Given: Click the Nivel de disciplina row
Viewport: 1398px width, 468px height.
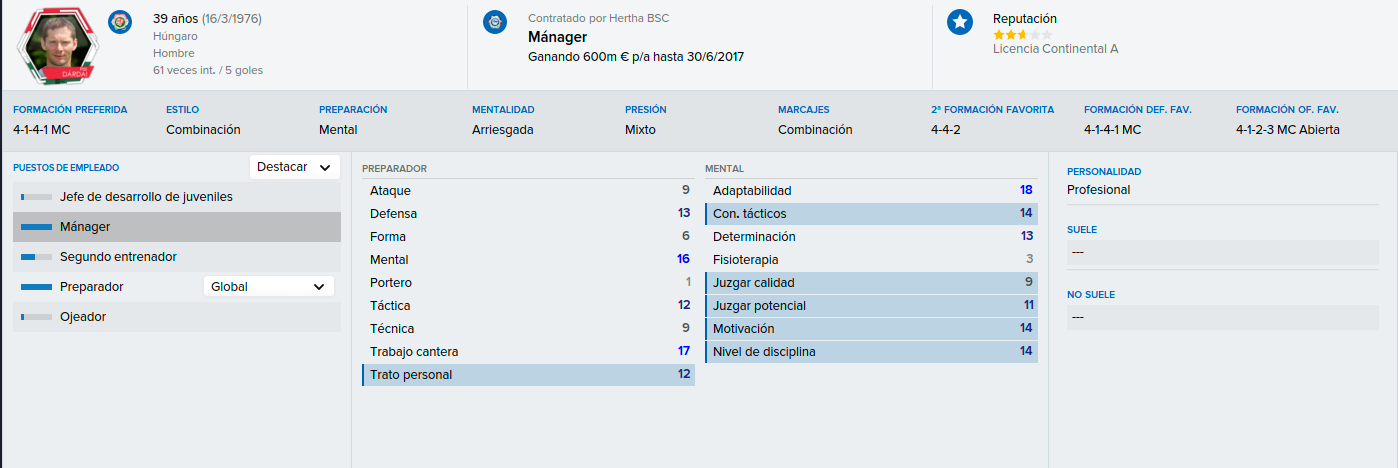Looking at the screenshot, I should 871,352.
